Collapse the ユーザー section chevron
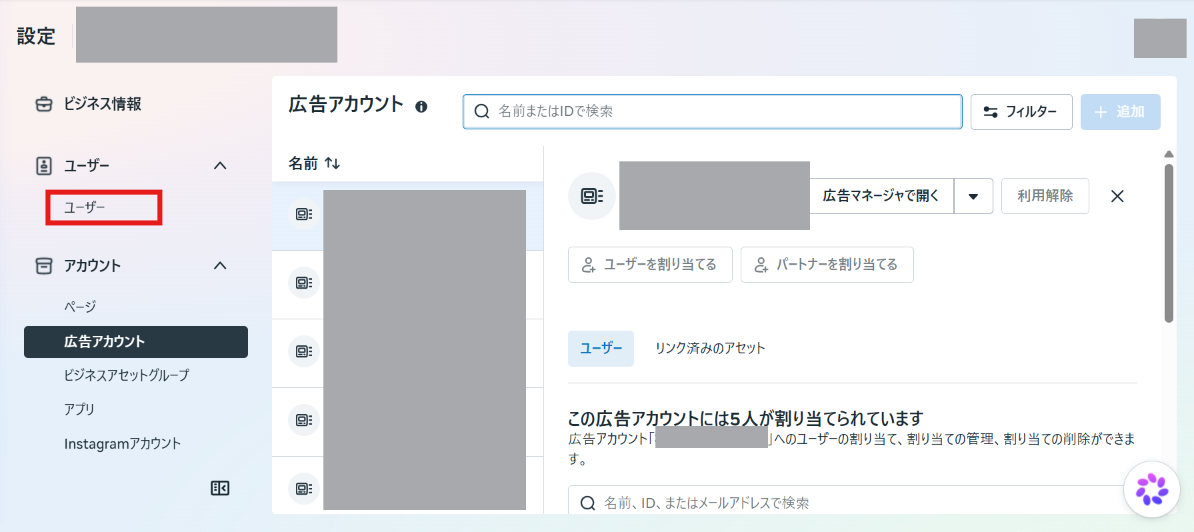This screenshot has width=1194, height=532. tap(220, 165)
